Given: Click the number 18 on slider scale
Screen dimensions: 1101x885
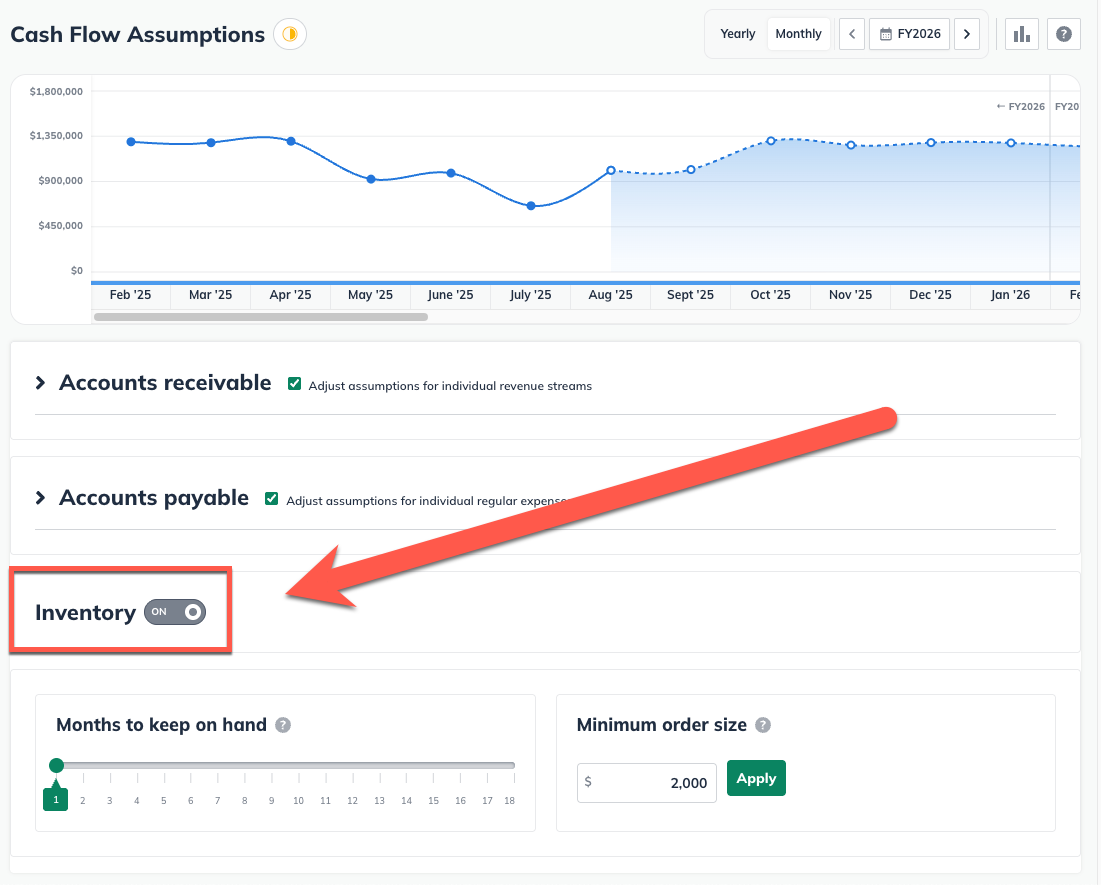Looking at the screenshot, I should click(x=510, y=801).
